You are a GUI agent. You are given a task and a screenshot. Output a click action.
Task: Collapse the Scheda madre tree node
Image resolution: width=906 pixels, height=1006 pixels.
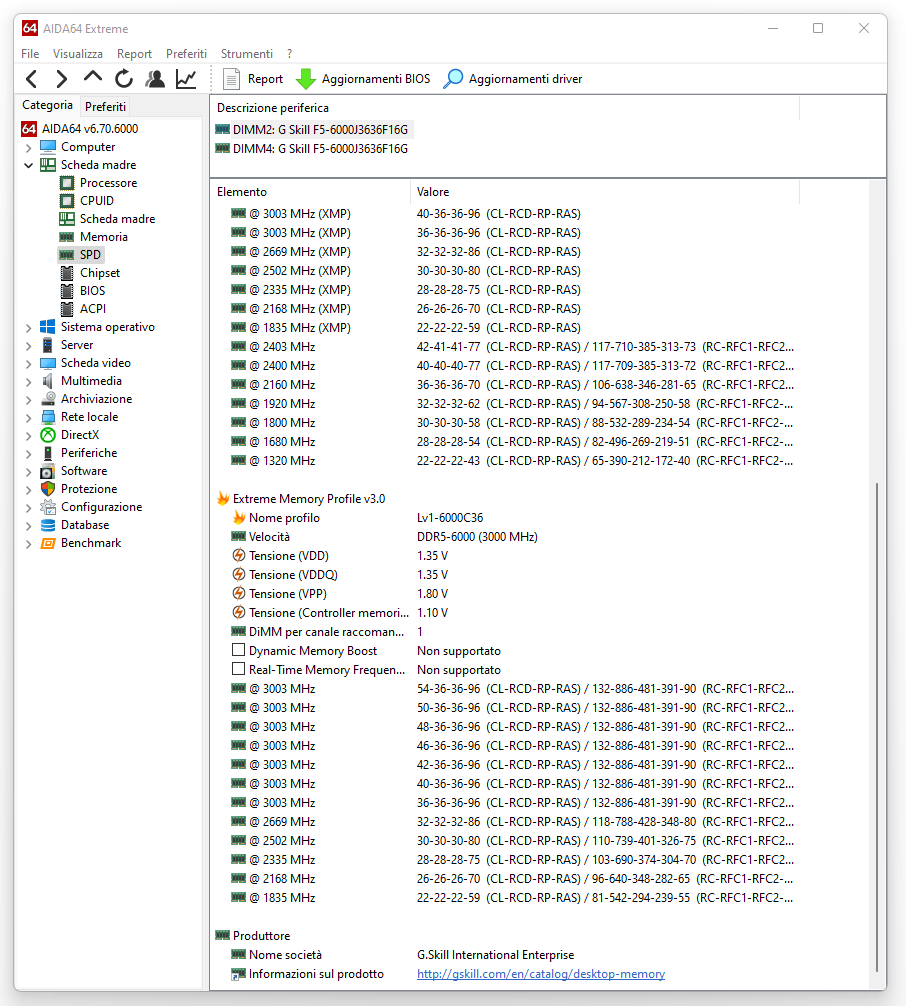[x=28, y=166]
